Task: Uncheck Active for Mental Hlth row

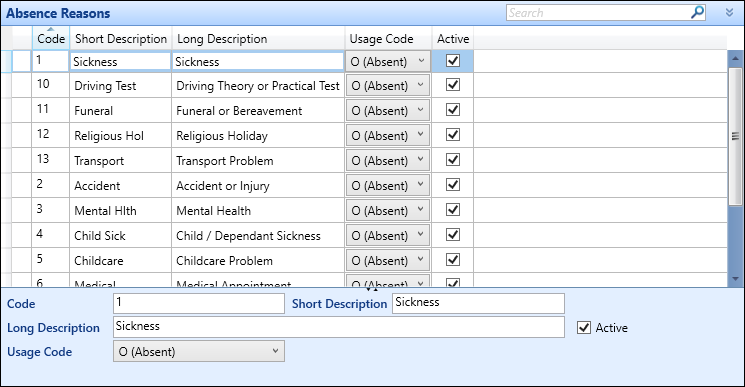Action: coord(453,209)
